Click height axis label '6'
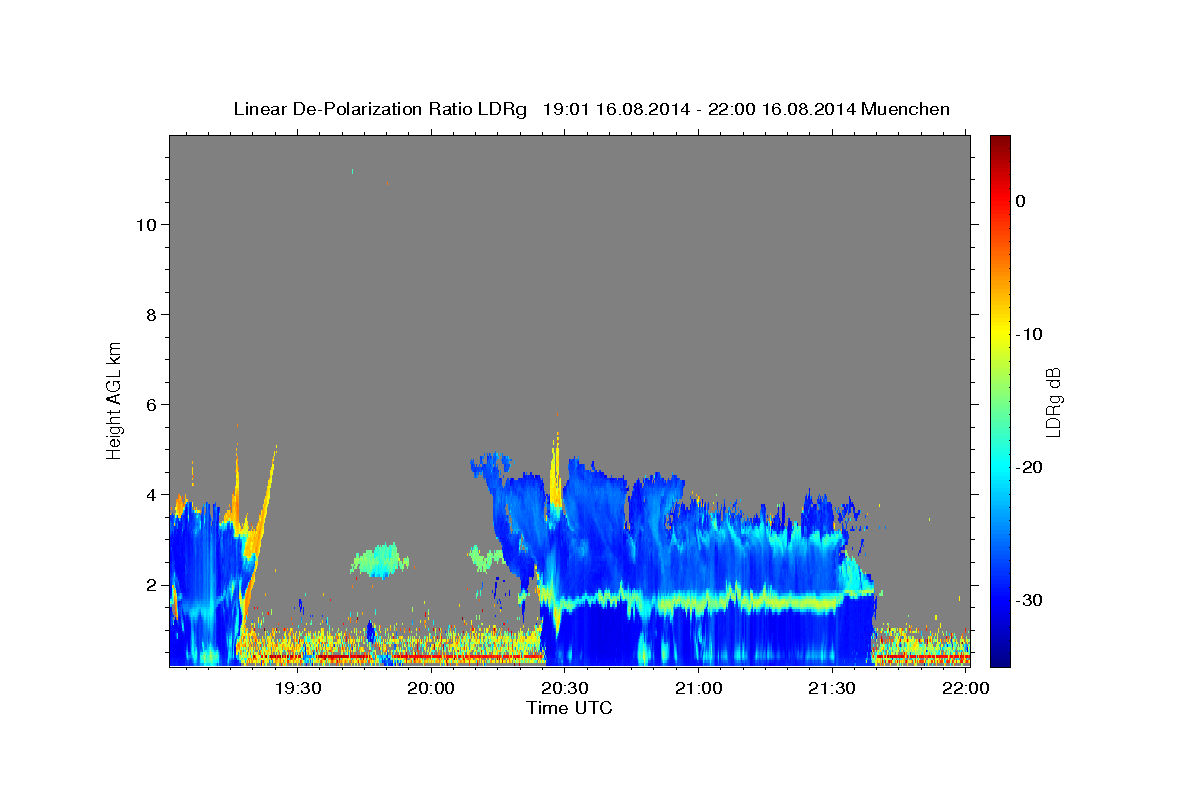 coord(151,405)
